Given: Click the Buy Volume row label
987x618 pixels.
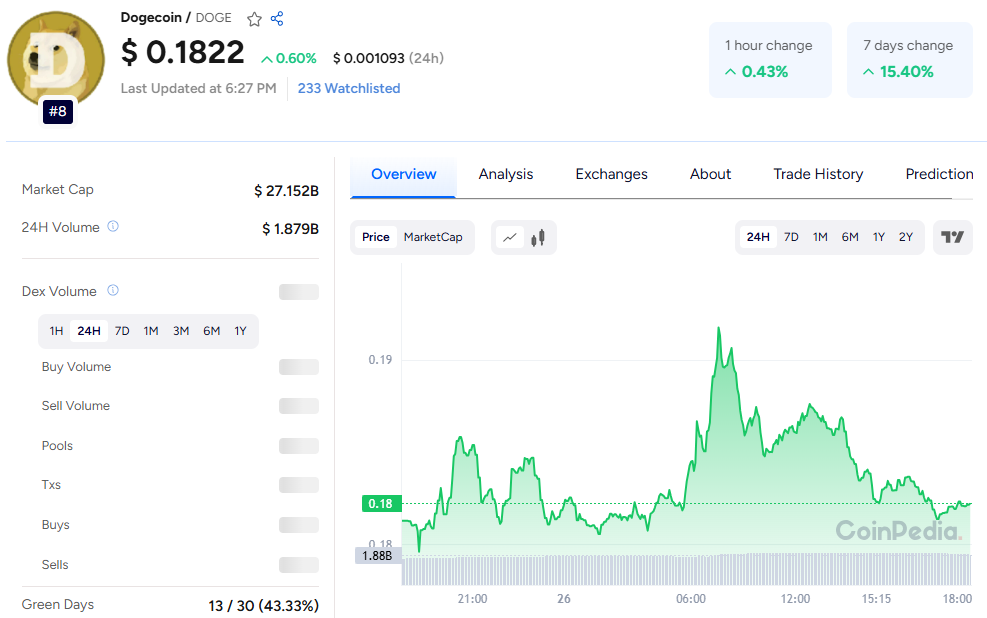Looking at the screenshot, I should point(76,367).
